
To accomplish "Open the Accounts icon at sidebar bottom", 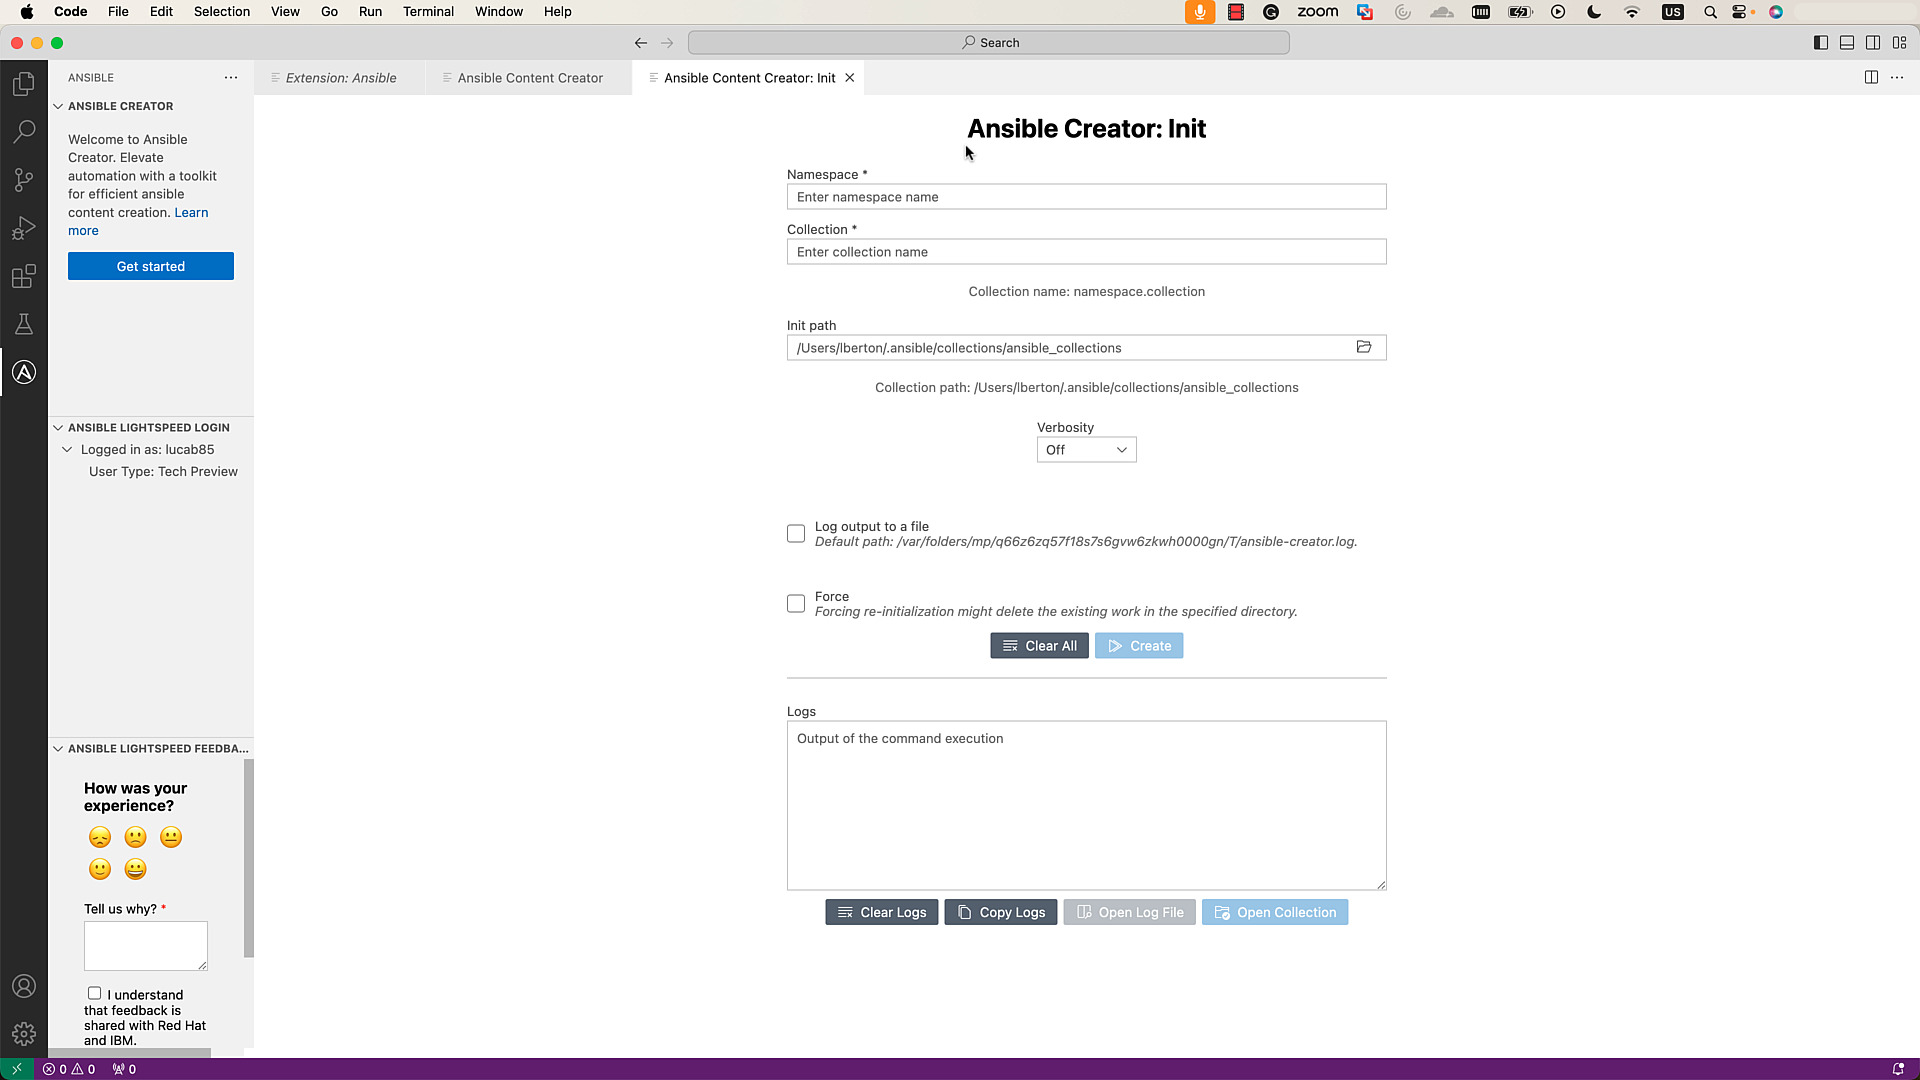I will coord(24,985).
